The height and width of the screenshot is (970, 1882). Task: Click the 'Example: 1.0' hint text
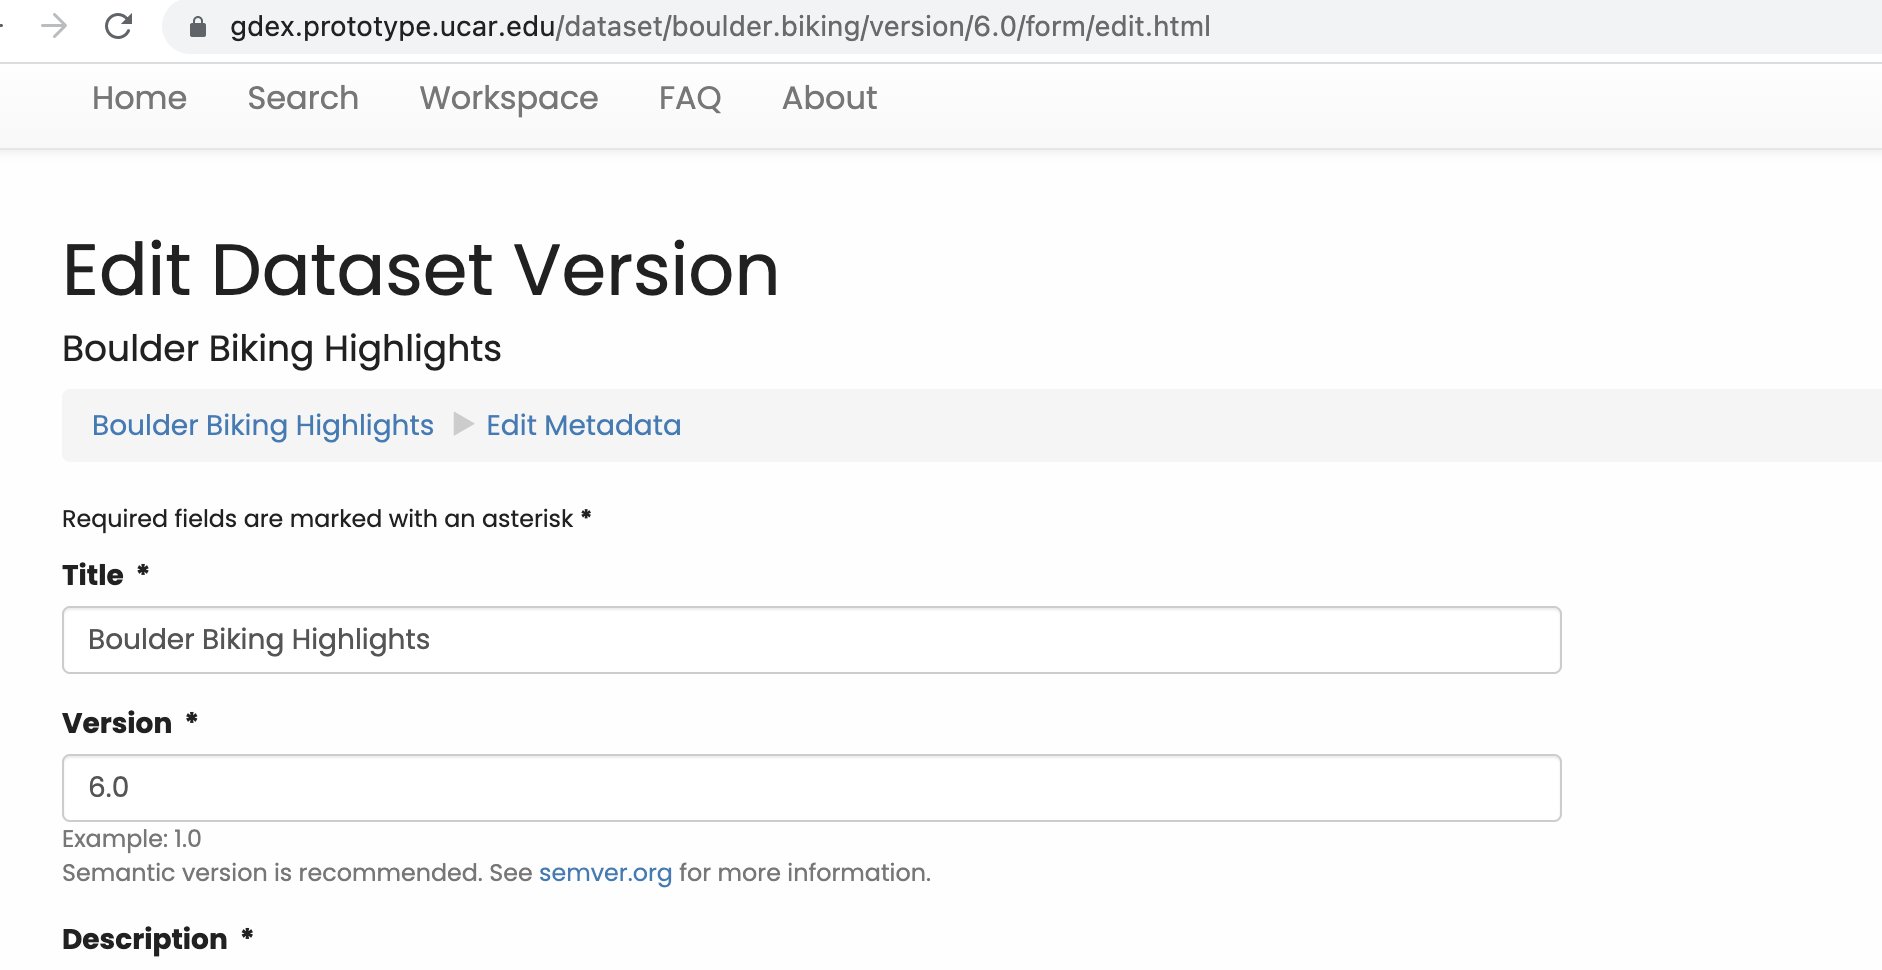pos(132,839)
